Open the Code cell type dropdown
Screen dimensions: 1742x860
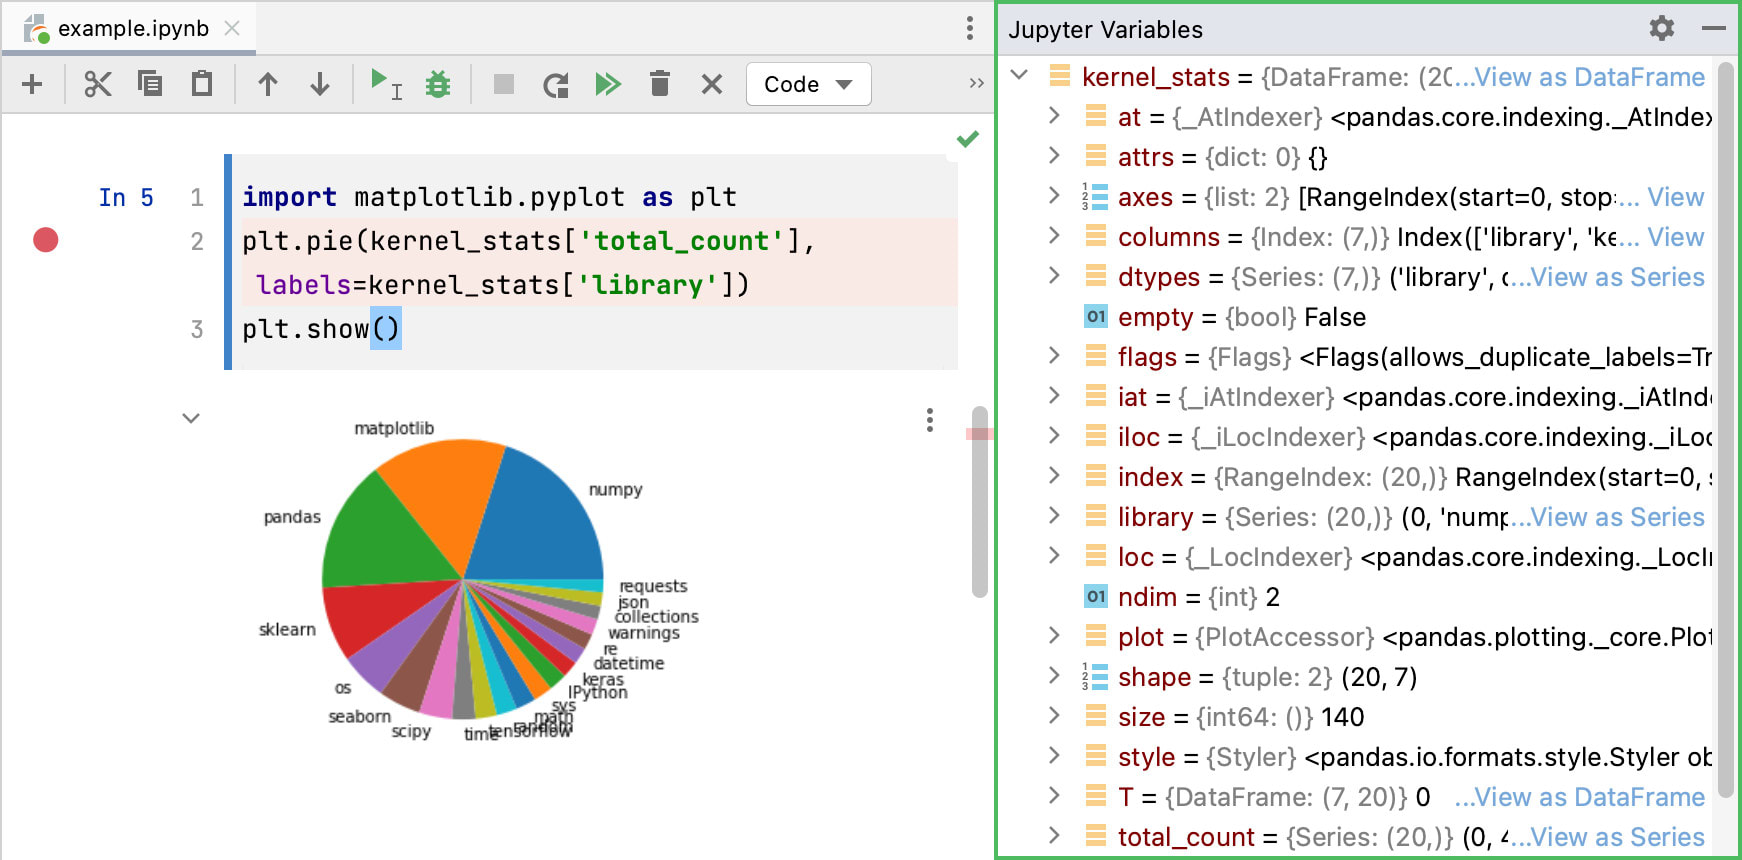coord(808,84)
